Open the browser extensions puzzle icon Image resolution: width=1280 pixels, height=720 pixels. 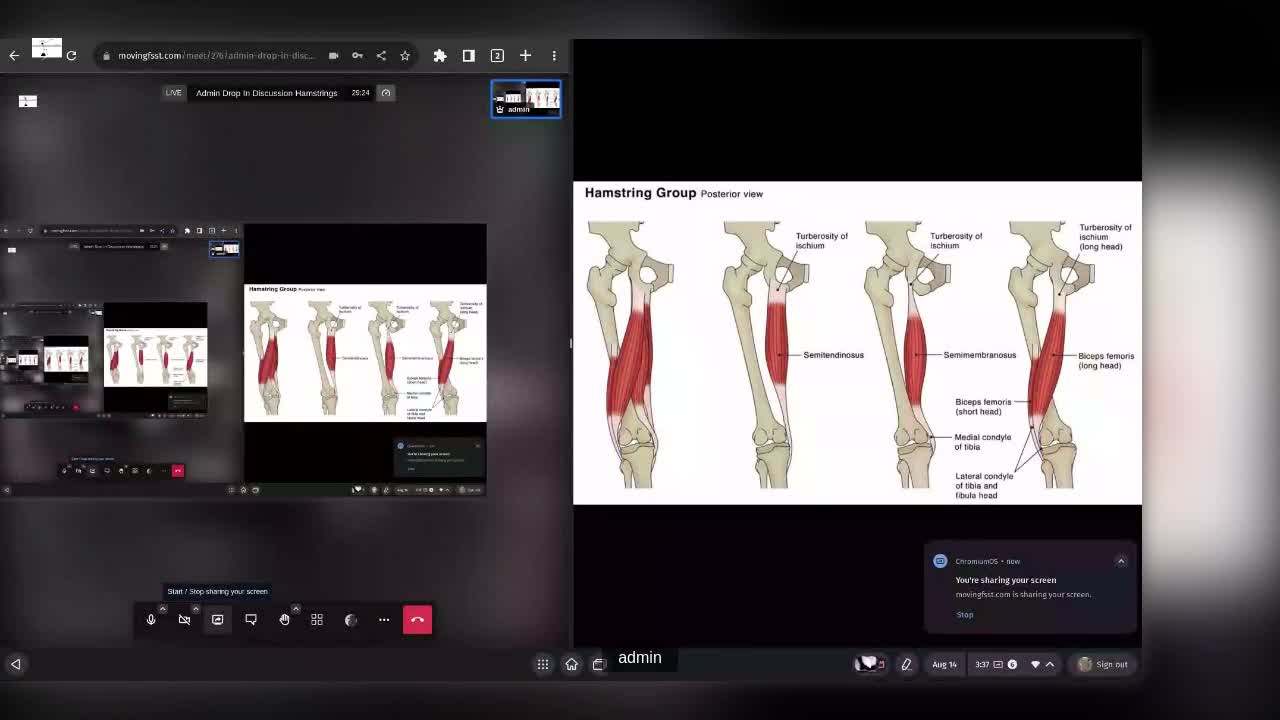tap(439, 56)
